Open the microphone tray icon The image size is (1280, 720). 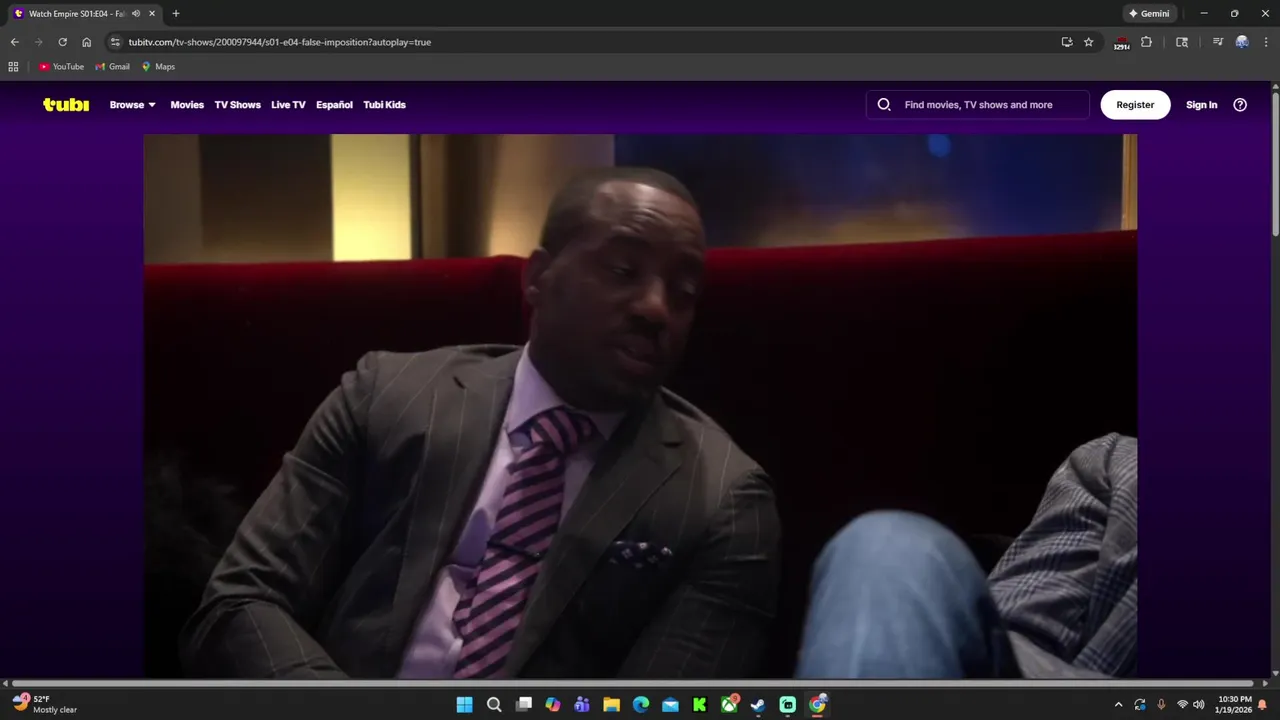(1161, 705)
